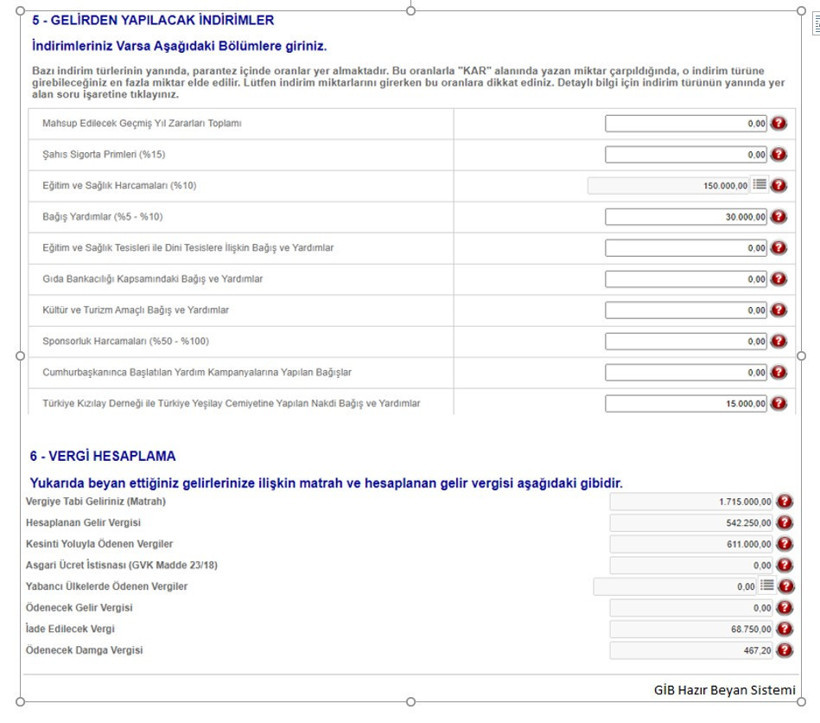This screenshot has width=820, height=723.
Task: Click the Mahsup Edilecek Geçmiş Yıl Zararları input
Action: pyautogui.click(x=686, y=123)
